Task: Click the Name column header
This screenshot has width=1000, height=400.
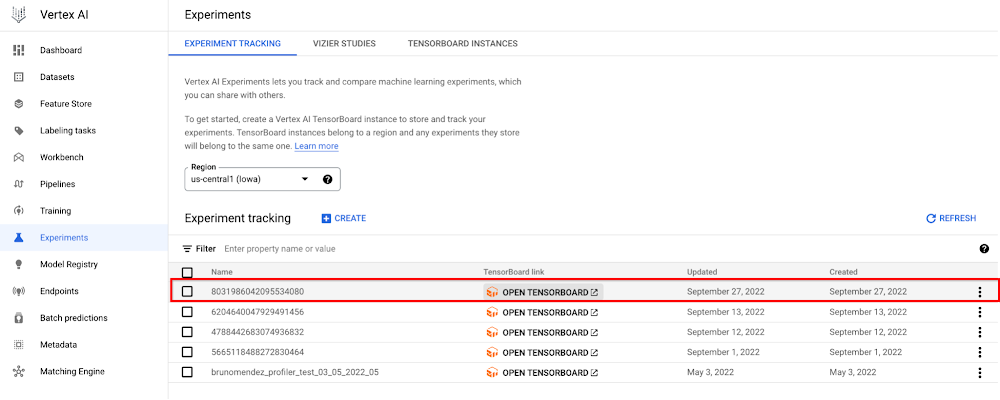Action: click(x=222, y=272)
